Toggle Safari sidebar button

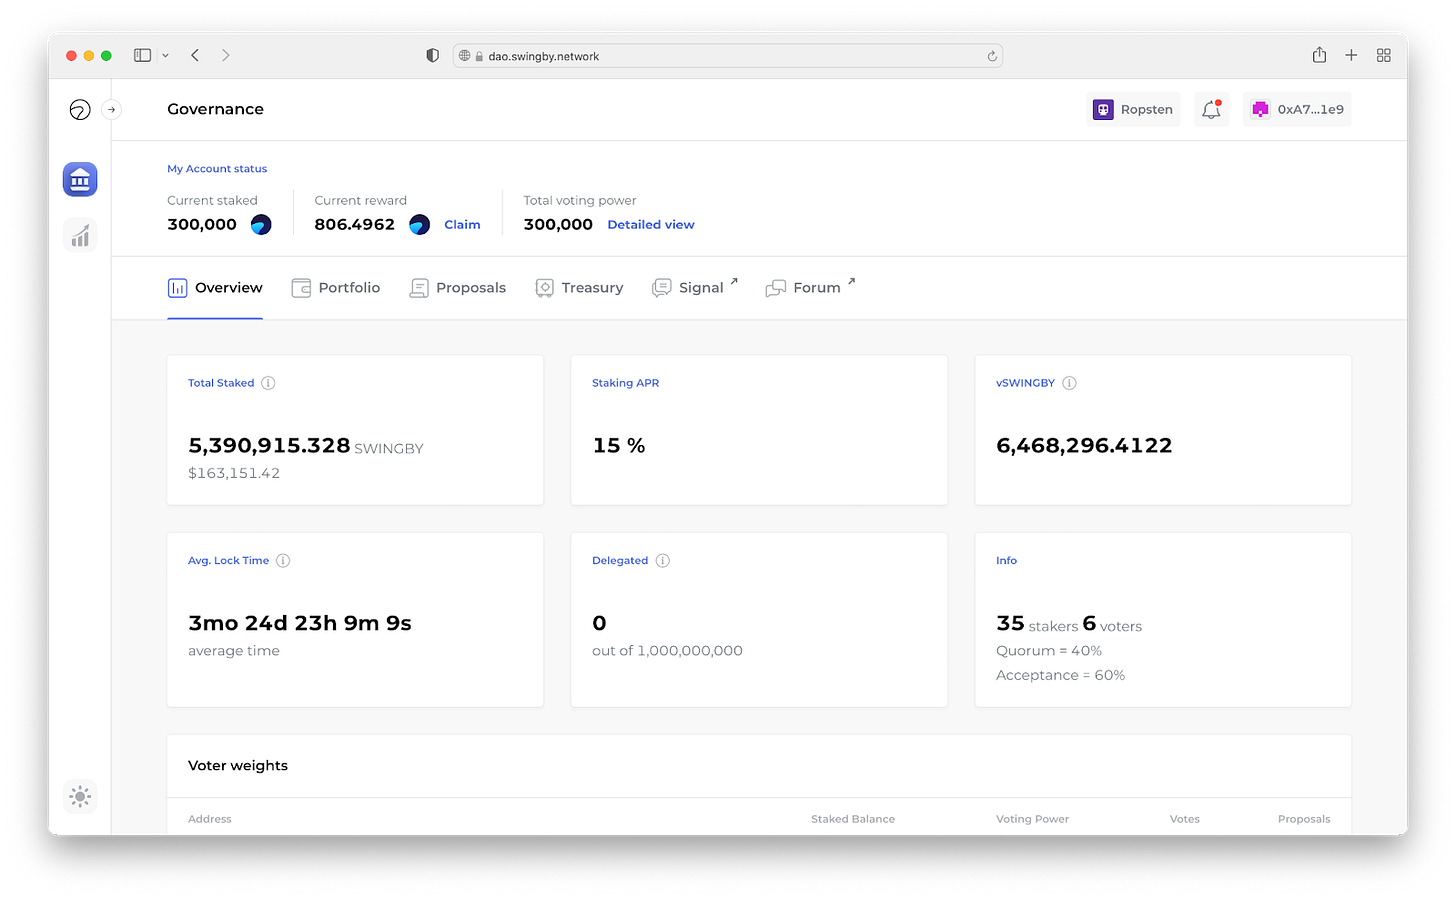(x=143, y=56)
